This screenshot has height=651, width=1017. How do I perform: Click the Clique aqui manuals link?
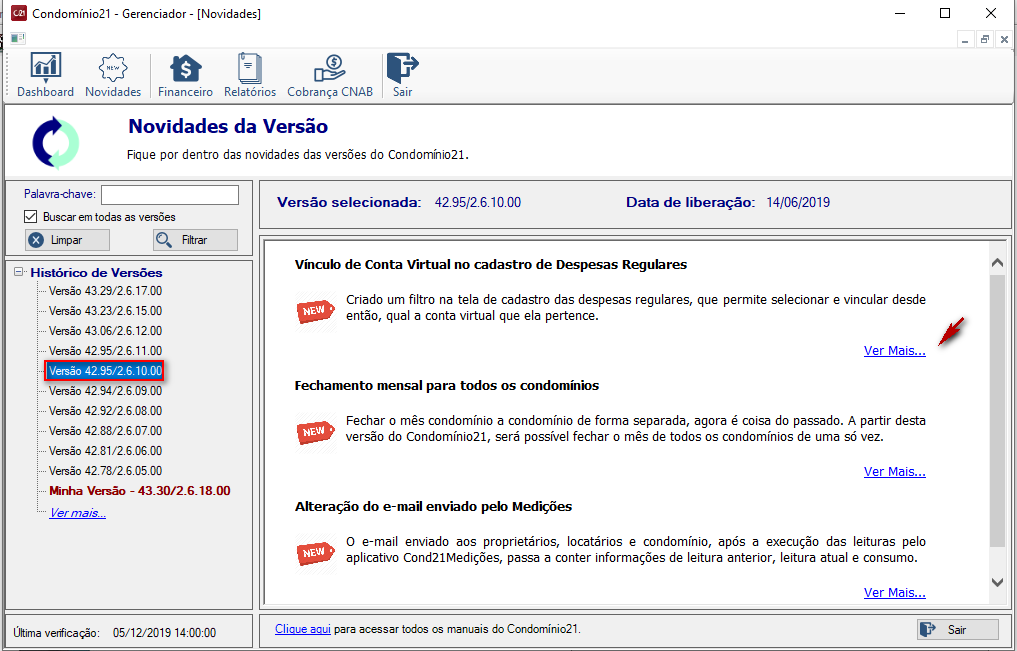[303, 628]
